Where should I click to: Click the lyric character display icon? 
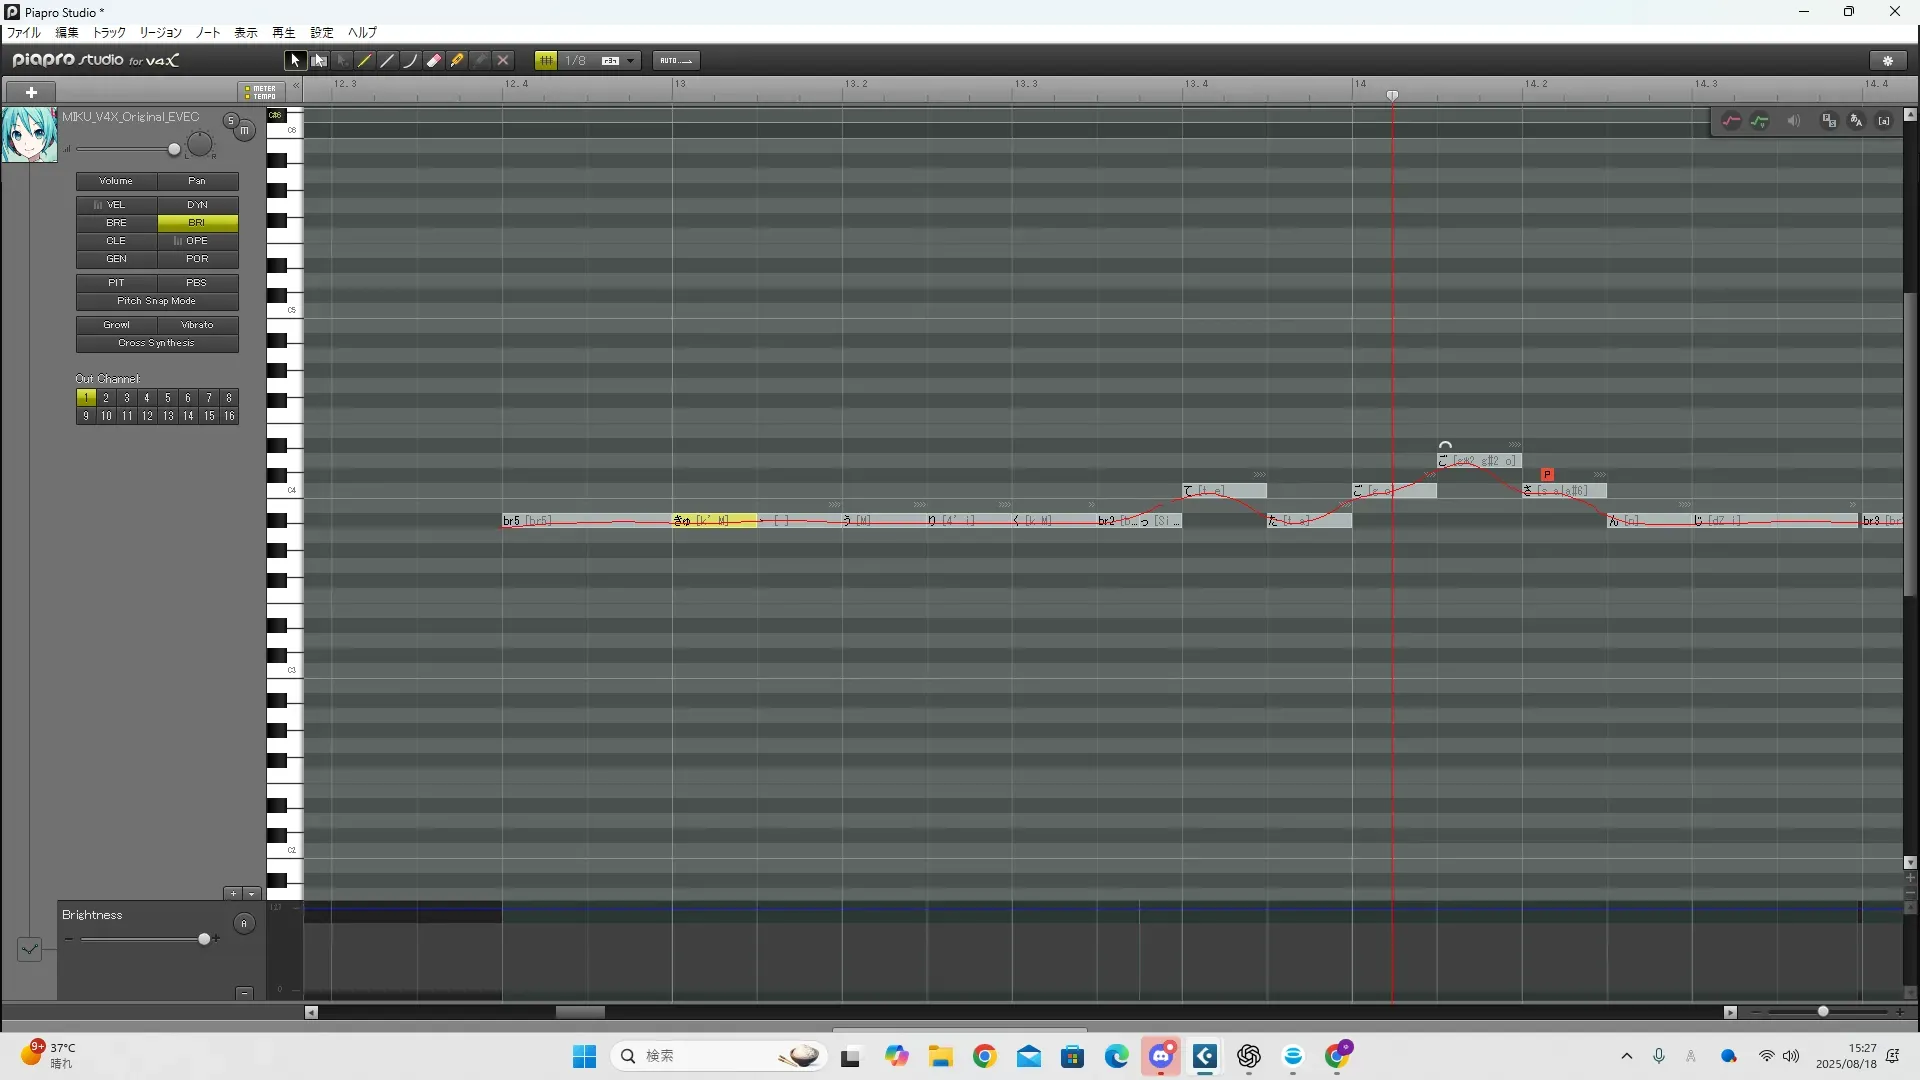1856,121
